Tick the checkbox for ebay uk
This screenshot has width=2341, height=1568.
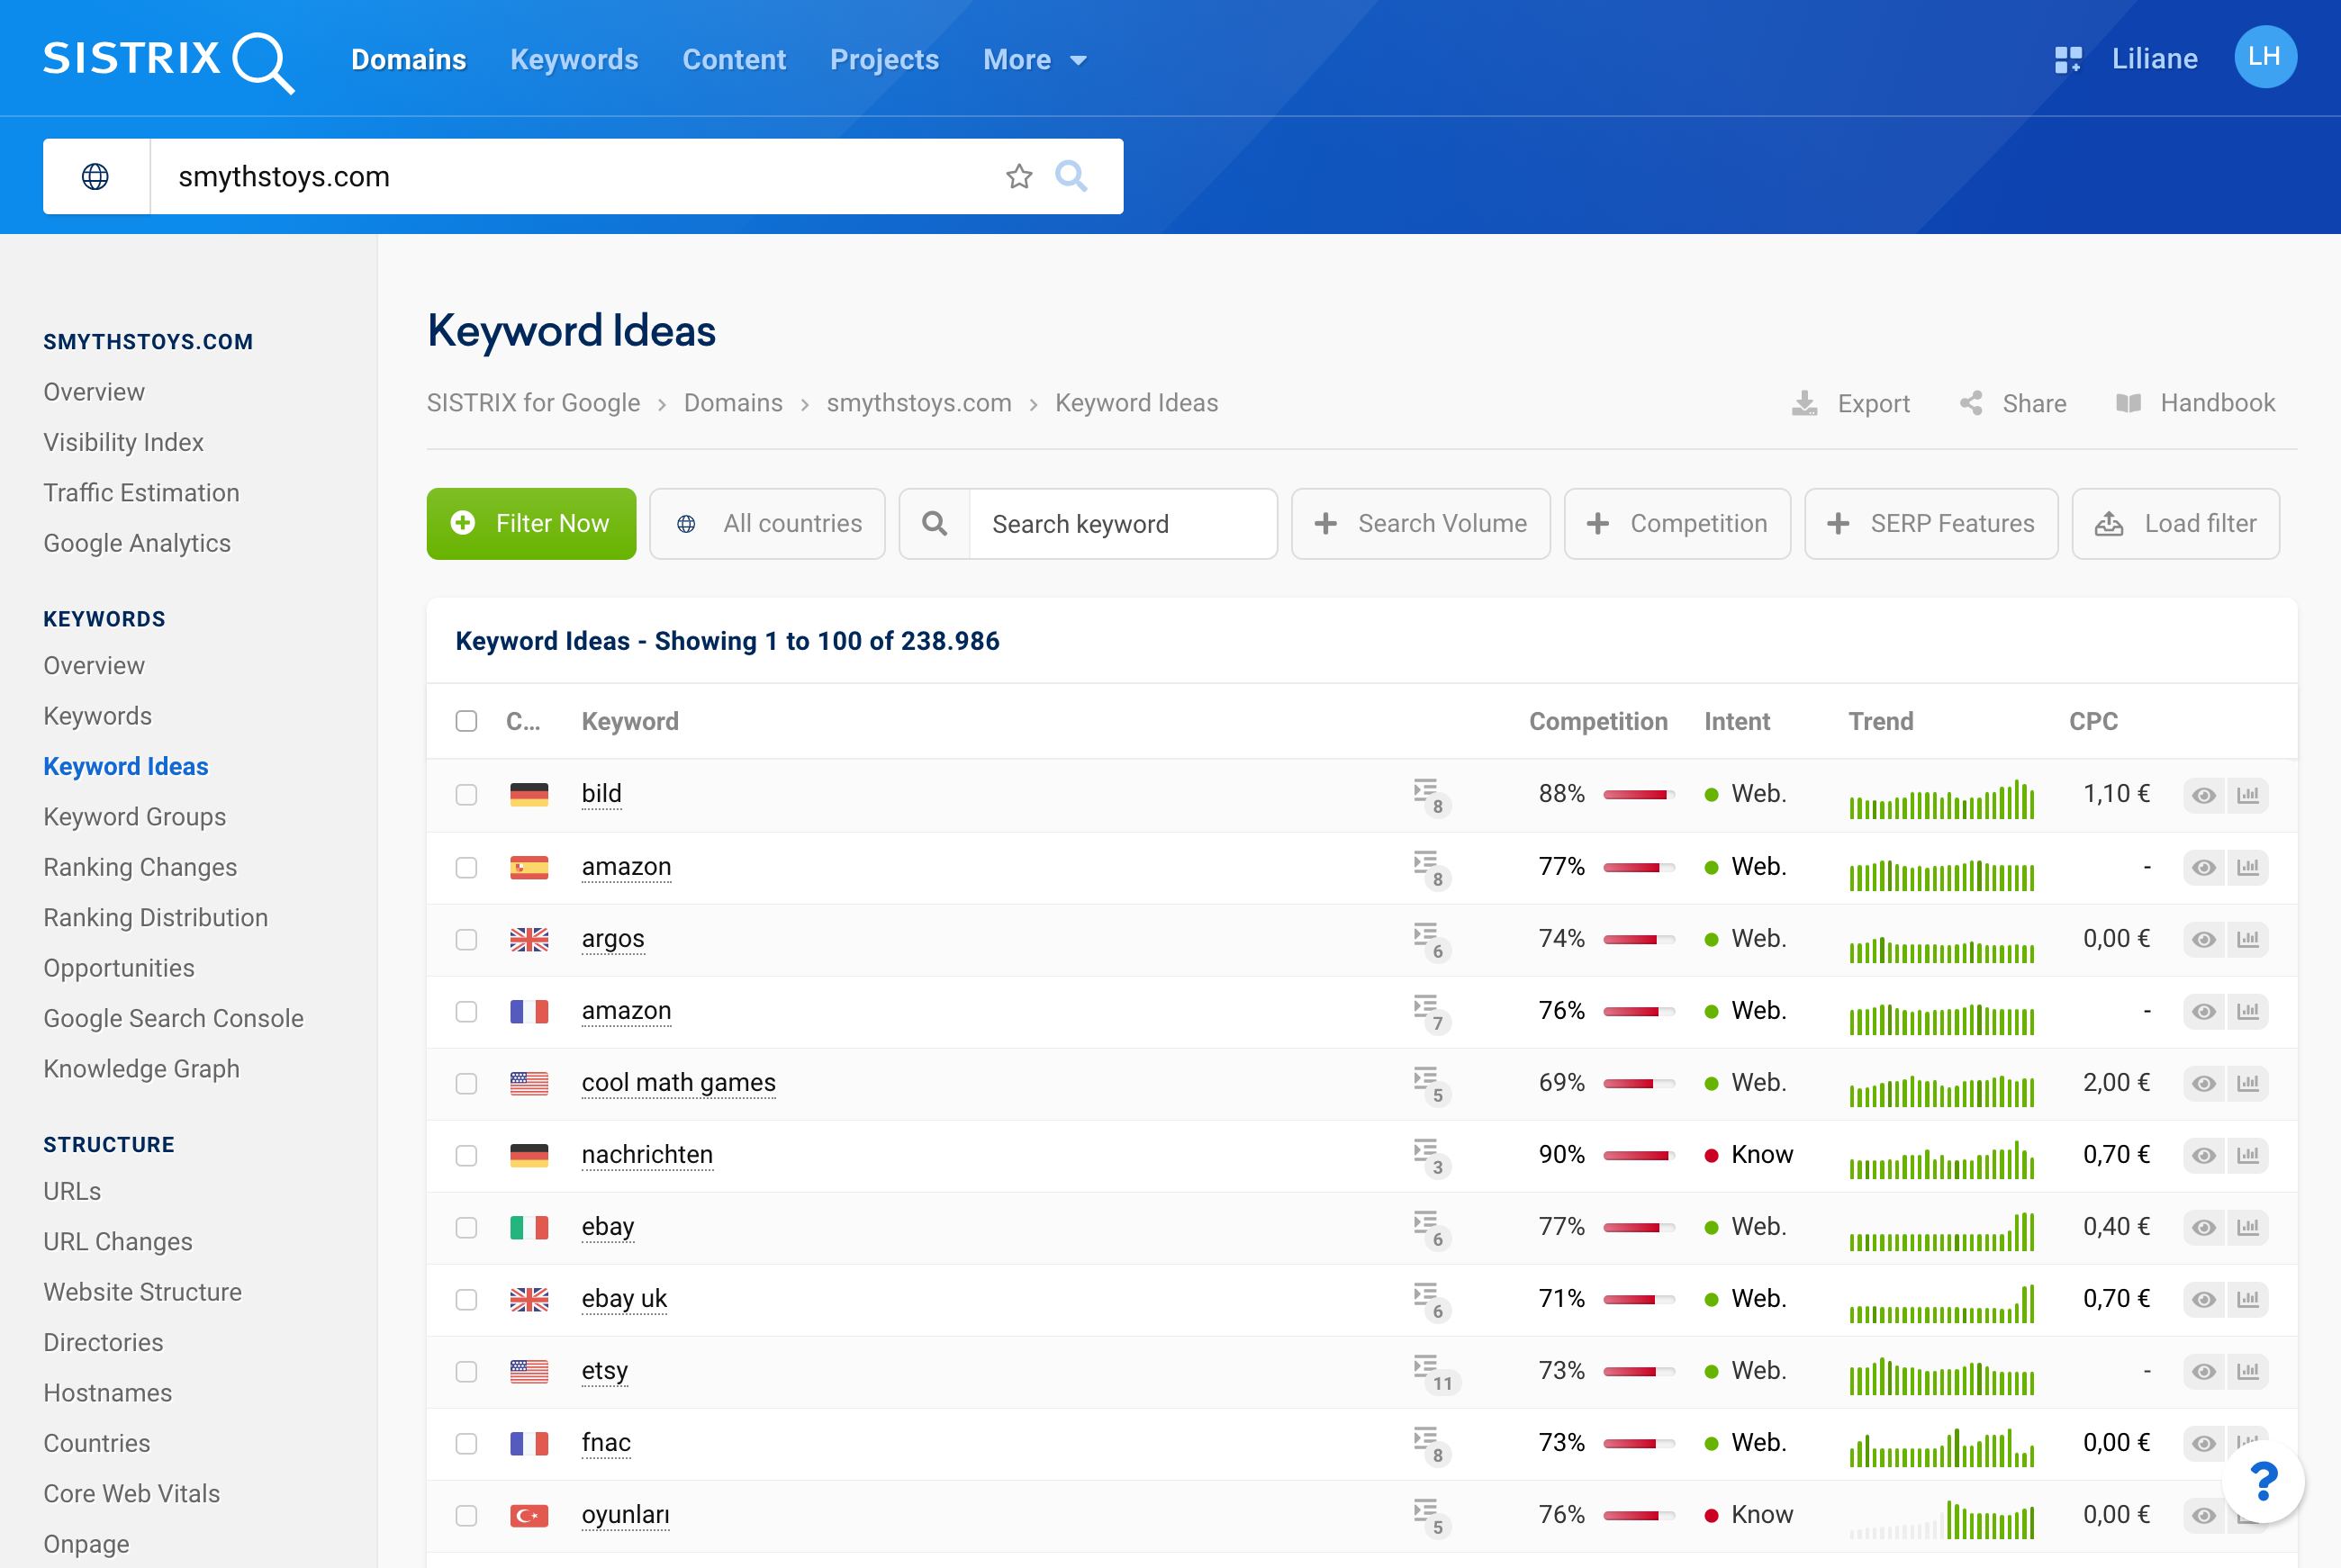(x=466, y=1299)
